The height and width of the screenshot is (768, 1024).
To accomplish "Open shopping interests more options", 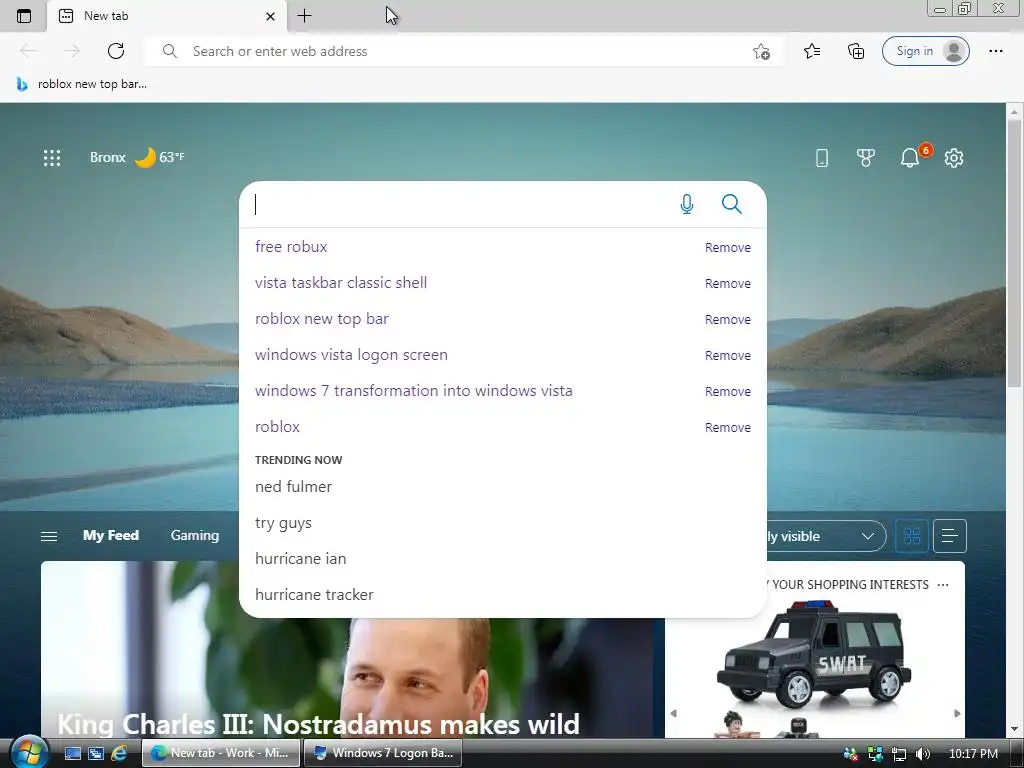I will point(943,585).
